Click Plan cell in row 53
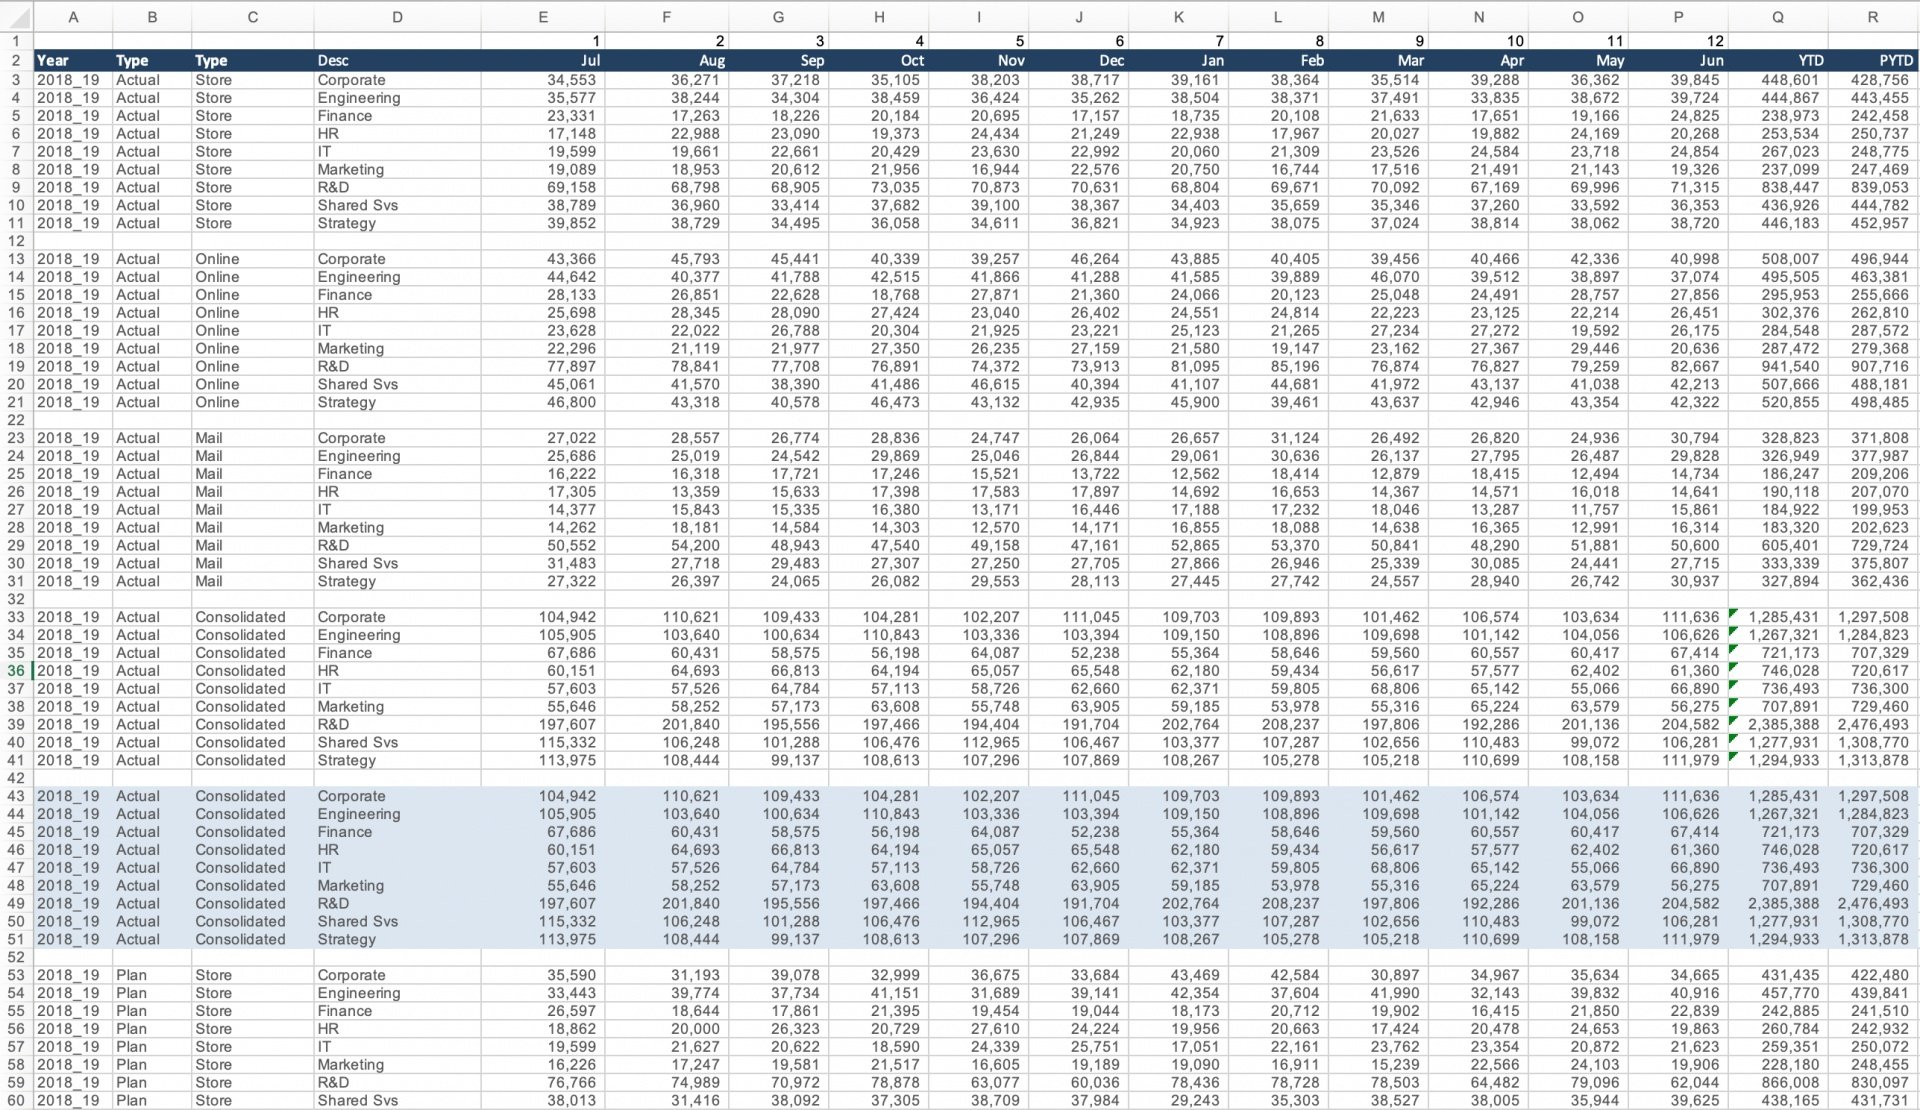Screen dimensions: 1920x1110 click(152, 975)
